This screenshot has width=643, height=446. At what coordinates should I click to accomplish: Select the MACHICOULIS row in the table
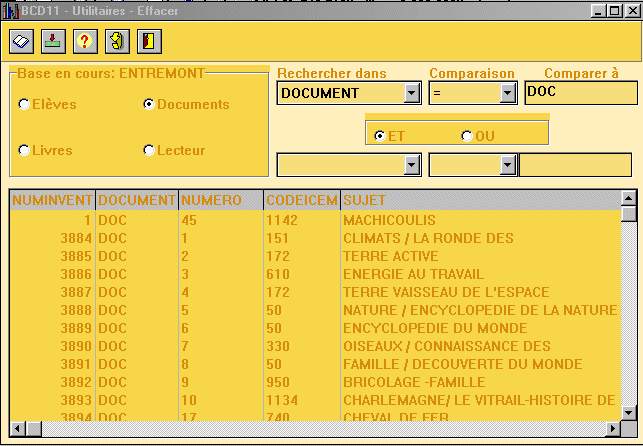[382, 219]
